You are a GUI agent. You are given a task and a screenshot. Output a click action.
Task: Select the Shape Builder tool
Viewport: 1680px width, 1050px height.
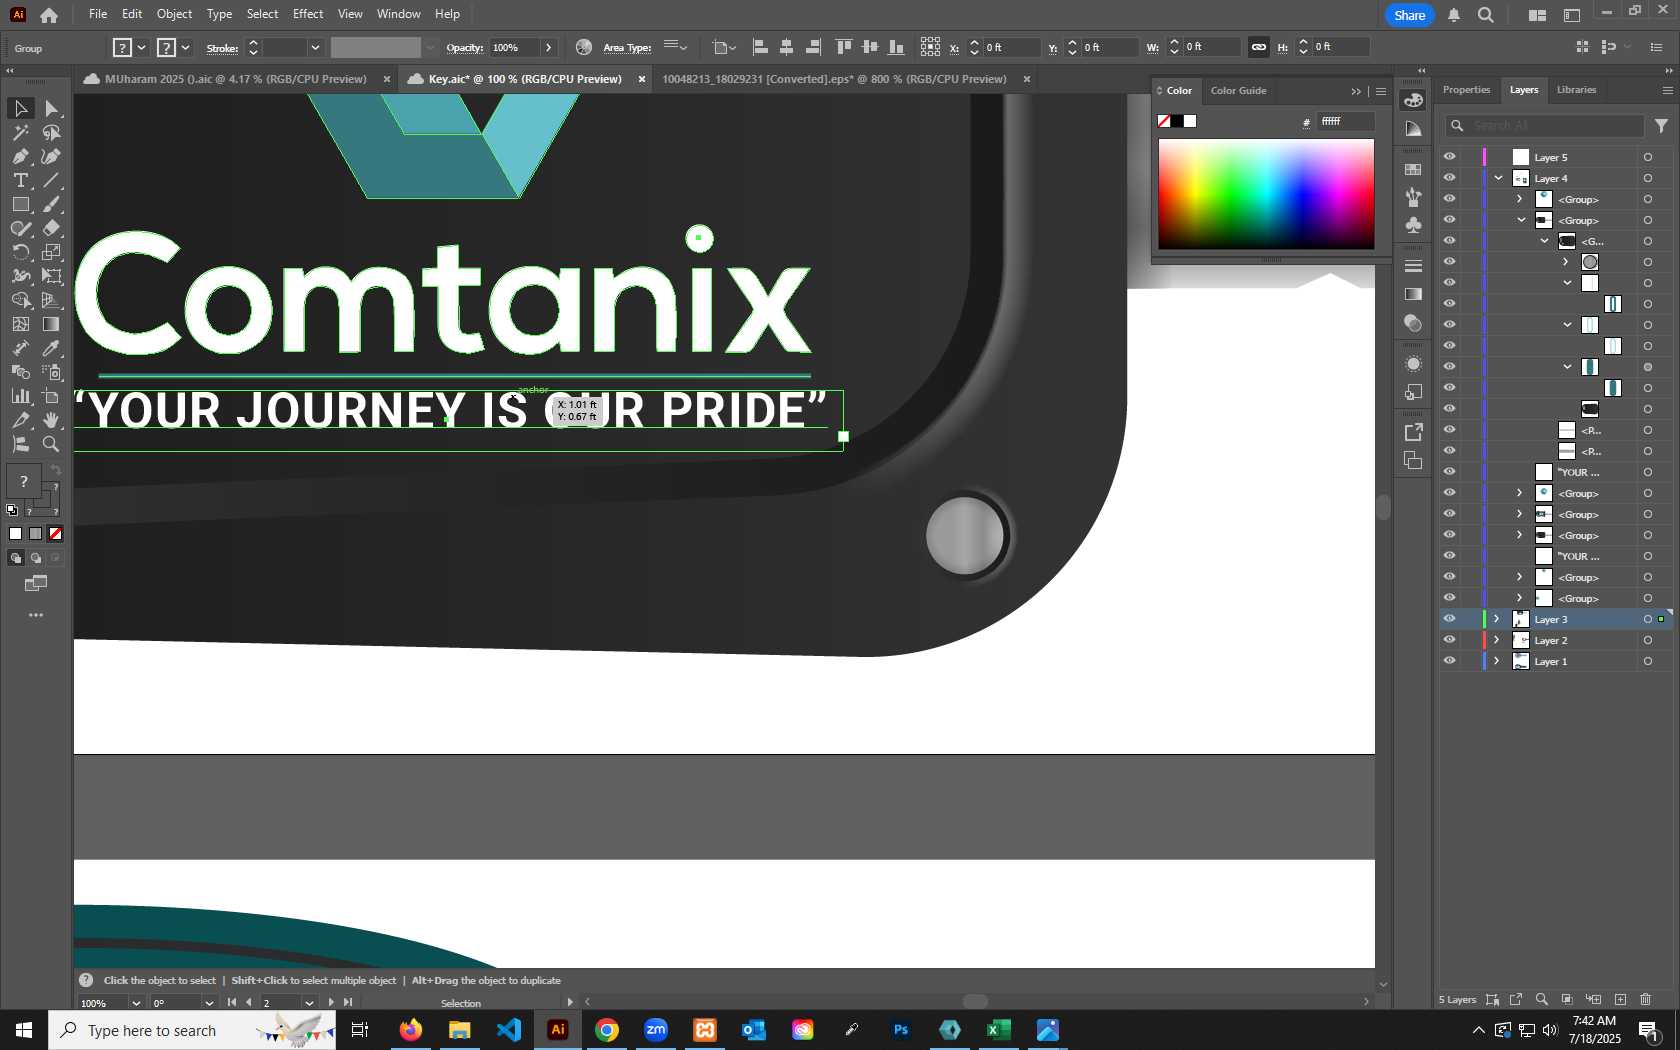tap(20, 300)
